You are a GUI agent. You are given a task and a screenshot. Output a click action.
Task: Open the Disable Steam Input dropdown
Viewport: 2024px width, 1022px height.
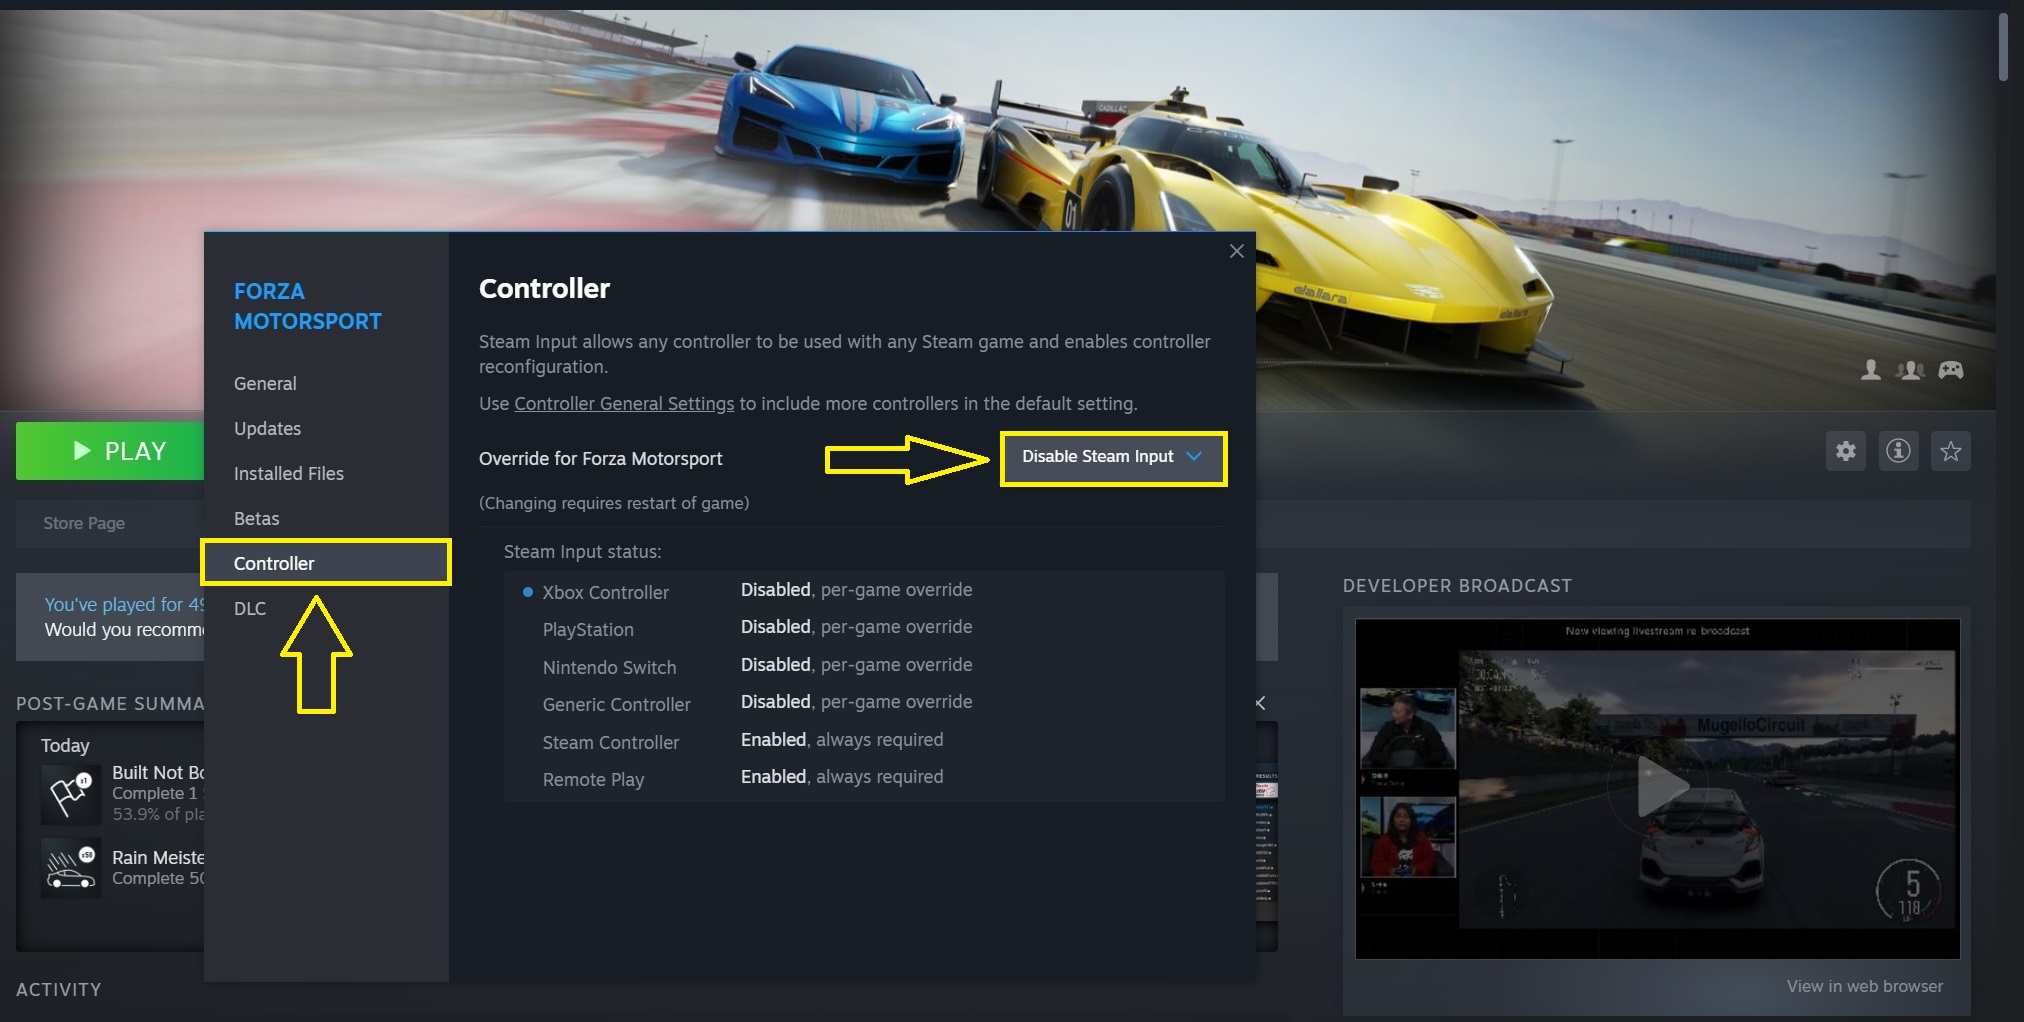coord(1113,459)
